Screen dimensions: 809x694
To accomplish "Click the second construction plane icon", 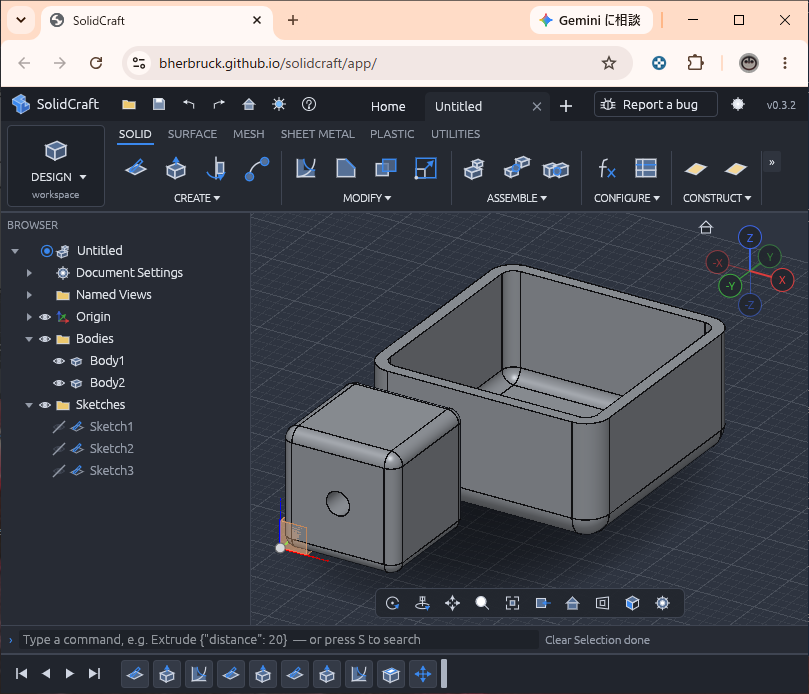I will (x=736, y=169).
